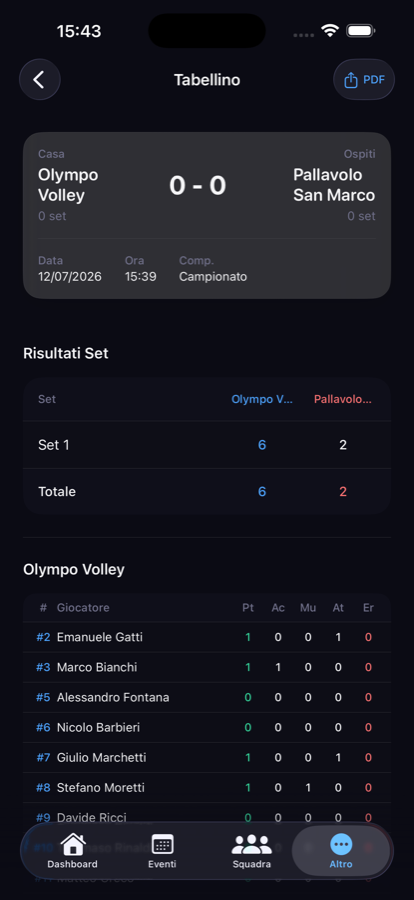
Task: Tap the Pt column header
Action: [x=248, y=607]
